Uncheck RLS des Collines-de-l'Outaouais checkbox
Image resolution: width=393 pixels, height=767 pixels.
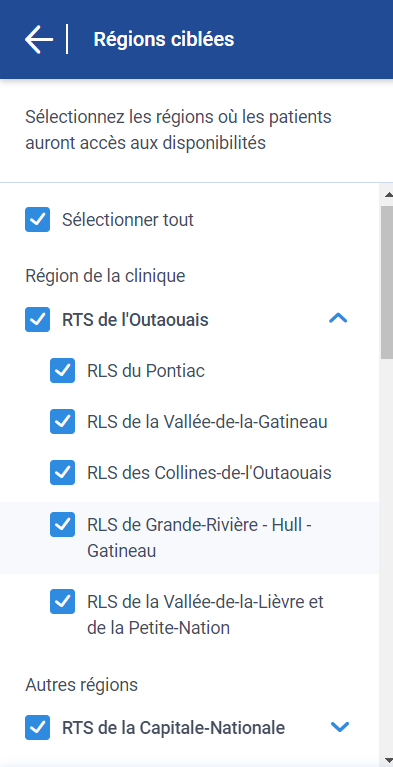(x=63, y=473)
